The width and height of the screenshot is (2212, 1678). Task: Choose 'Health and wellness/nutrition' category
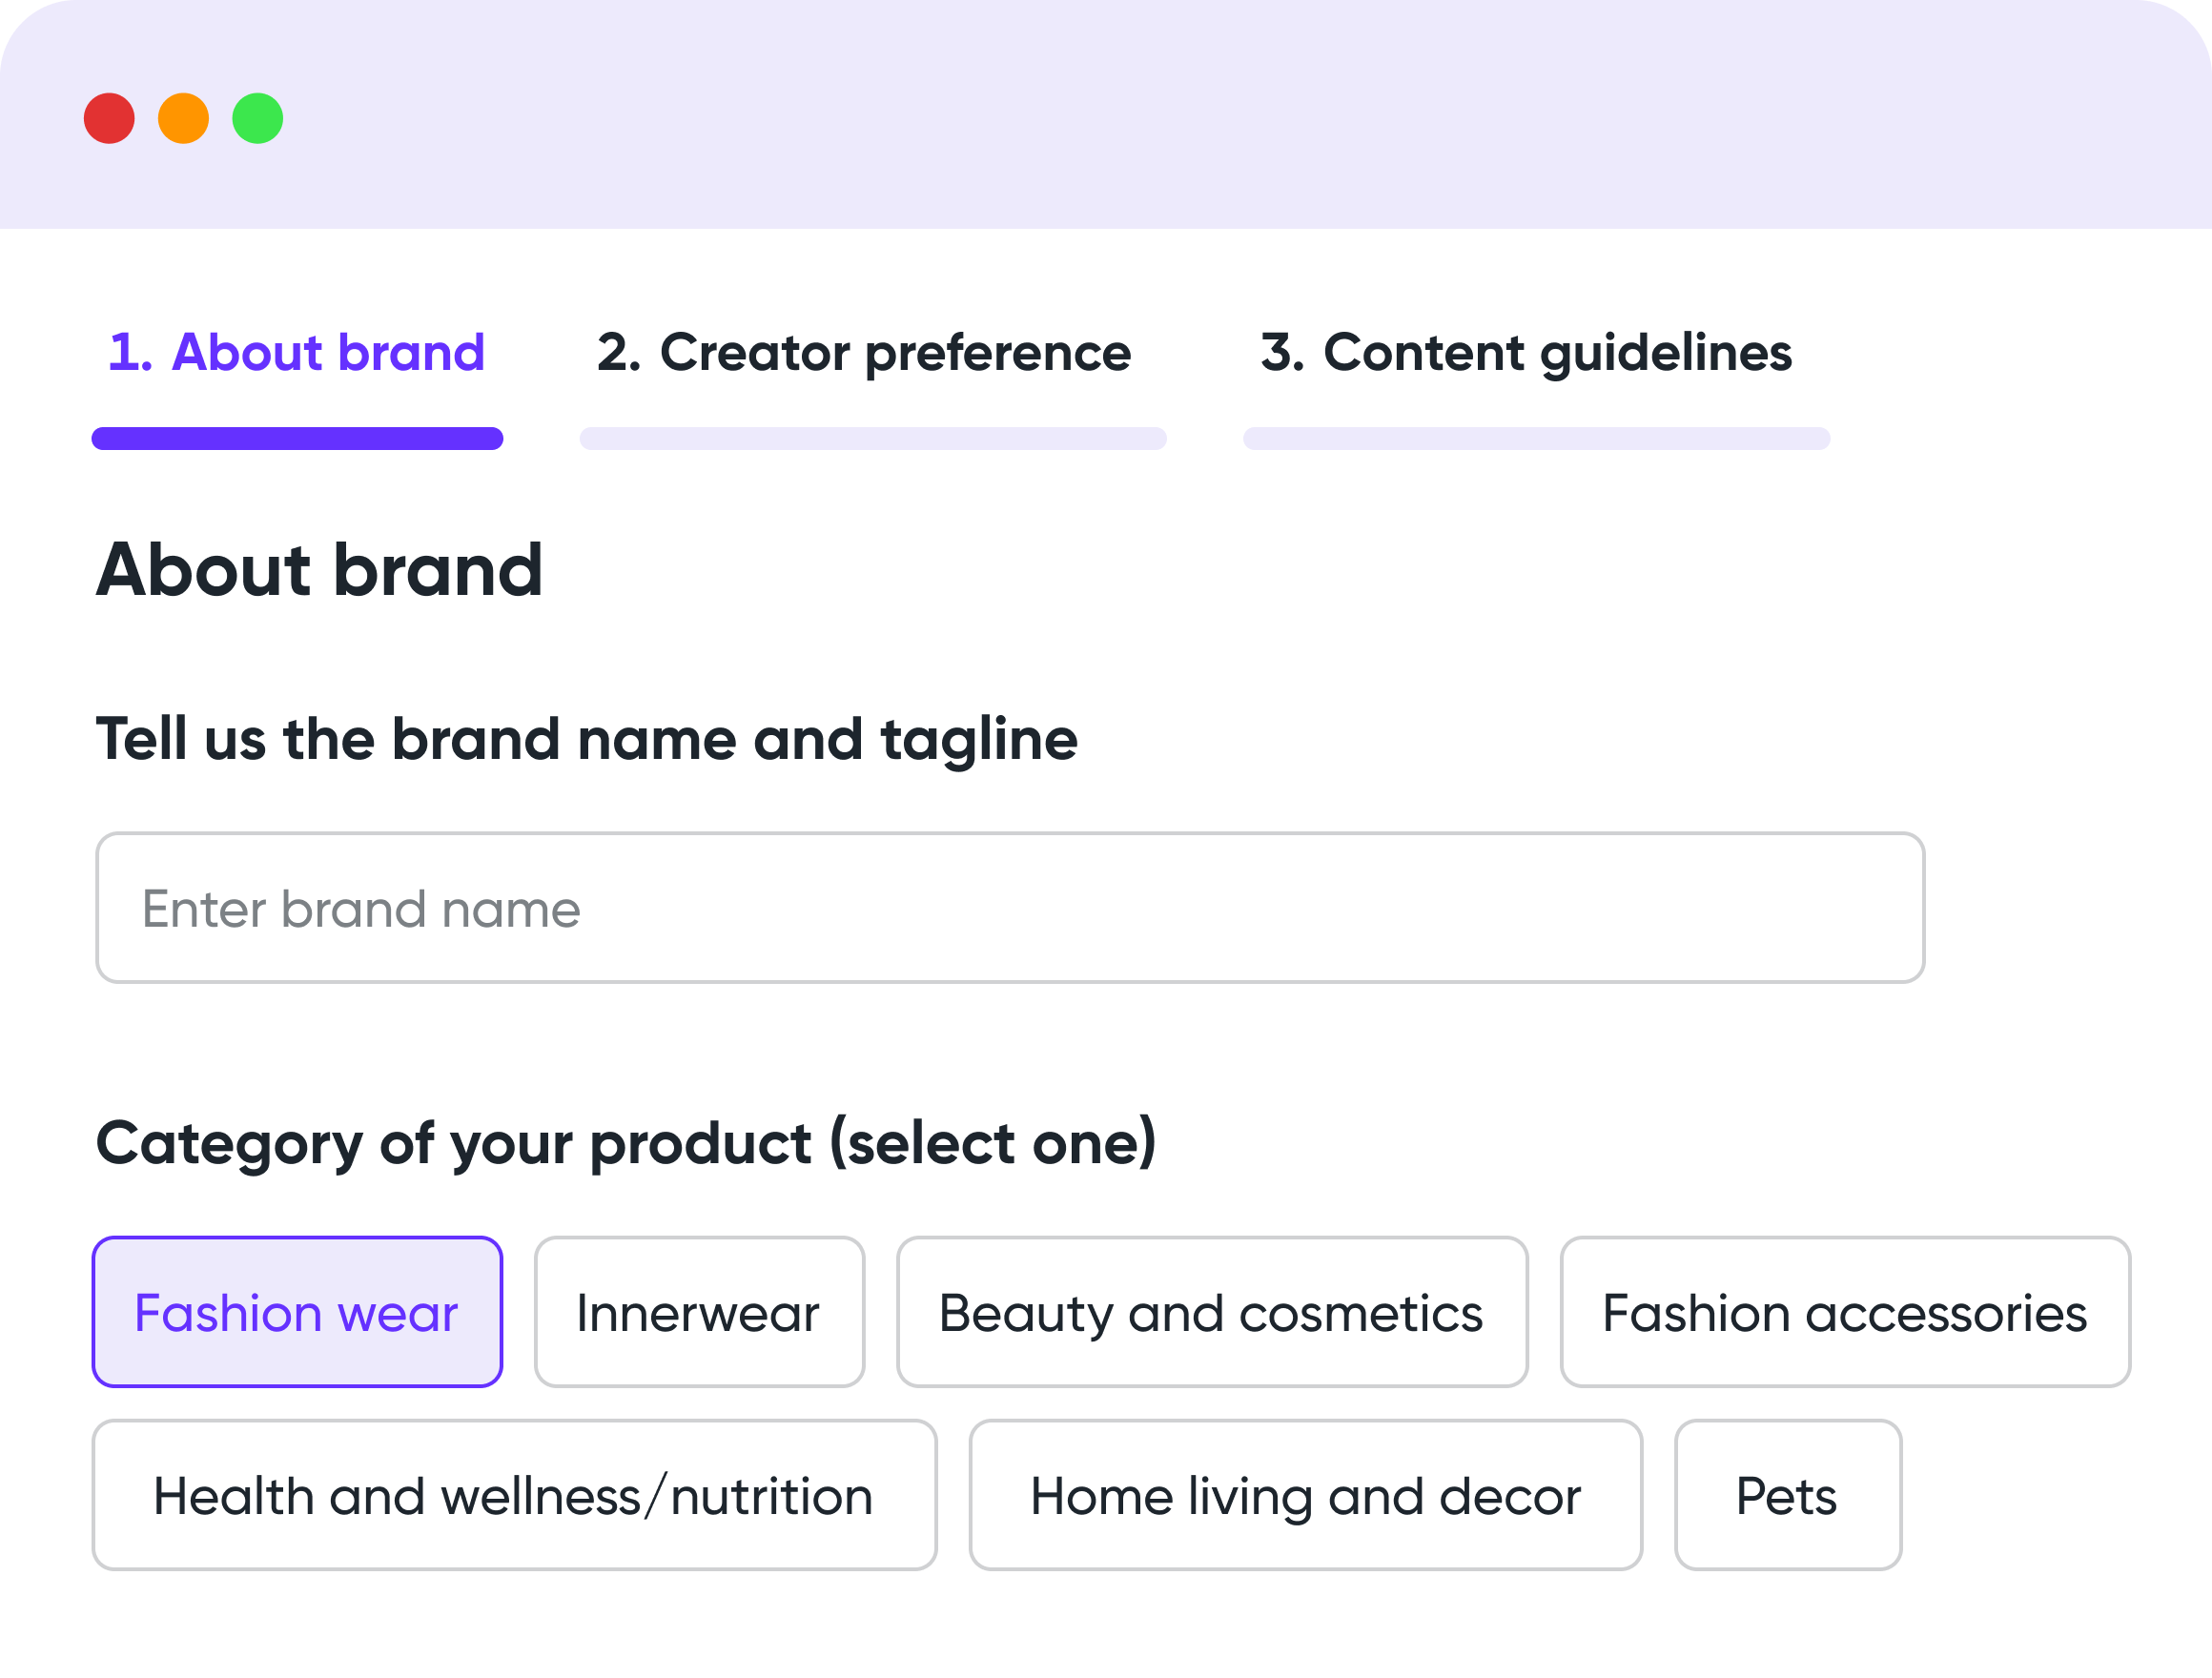click(x=514, y=1496)
